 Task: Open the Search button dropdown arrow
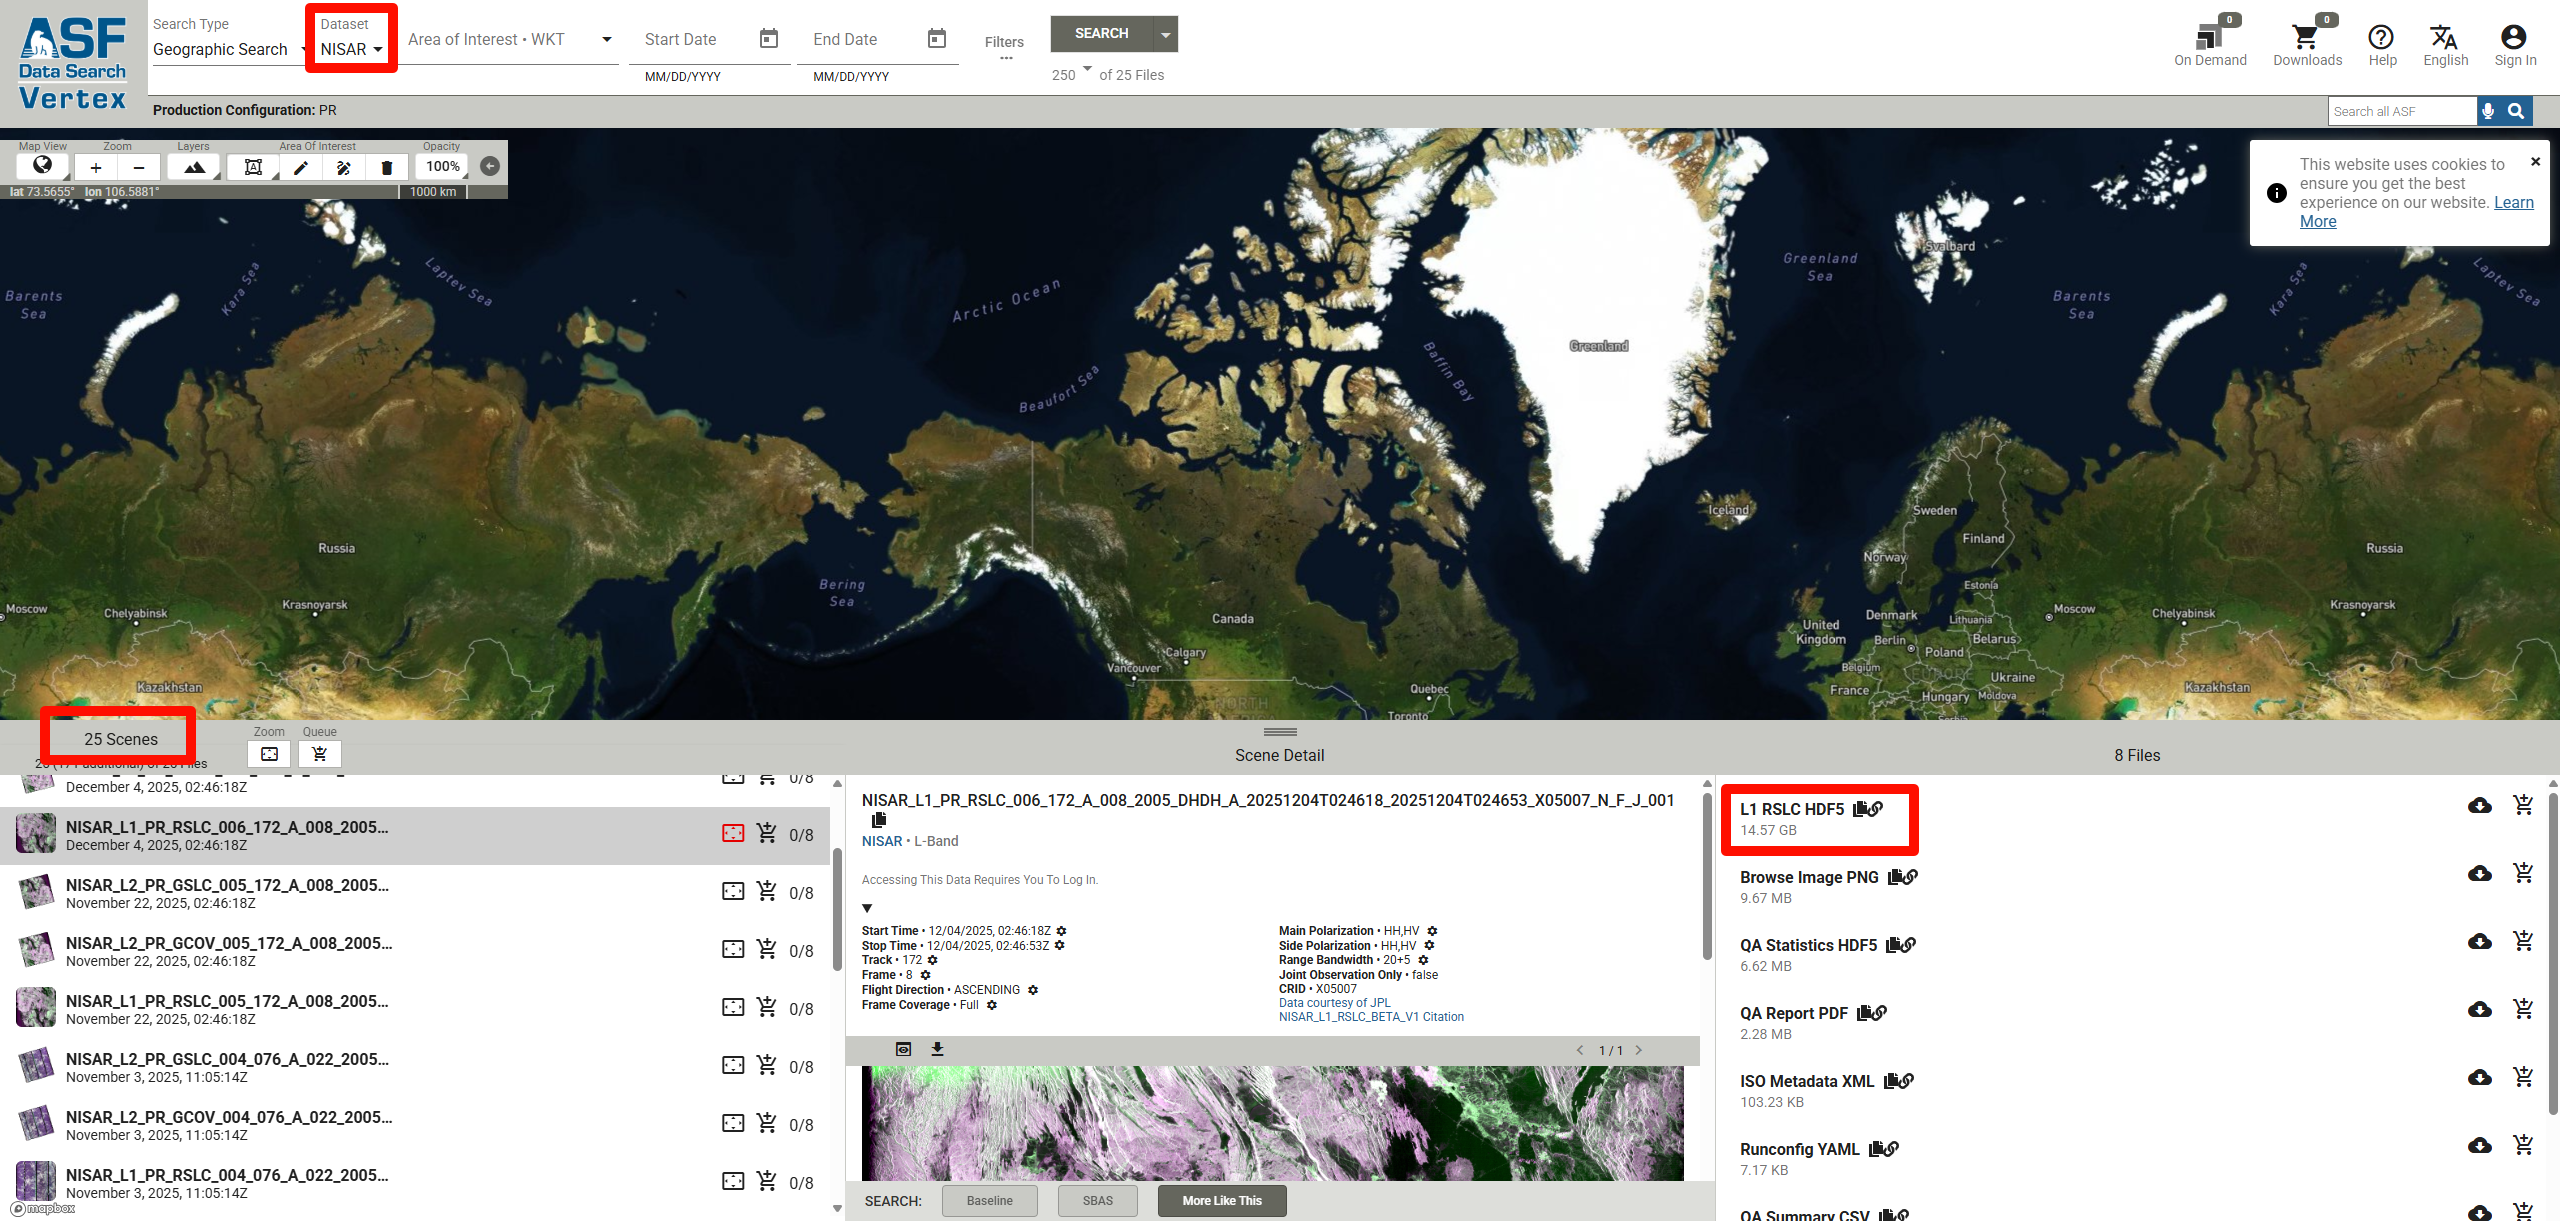[1165, 34]
